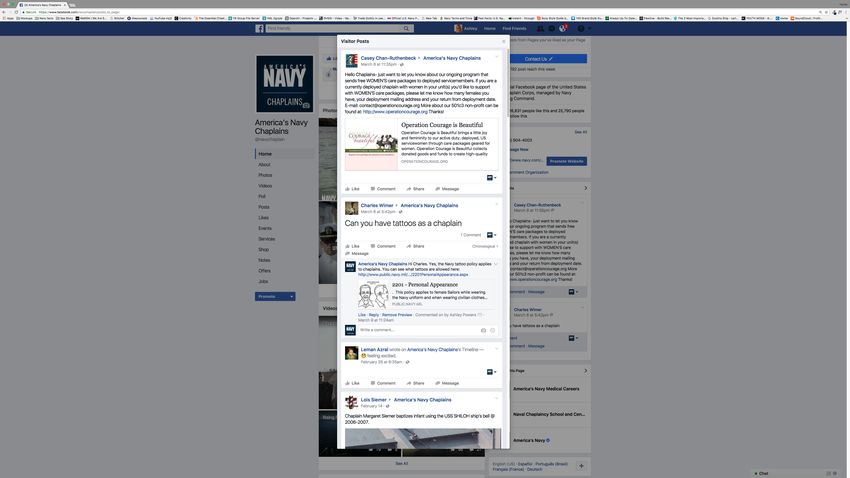
Task: Select Photos in the page sidebar
Action: click(x=265, y=176)
